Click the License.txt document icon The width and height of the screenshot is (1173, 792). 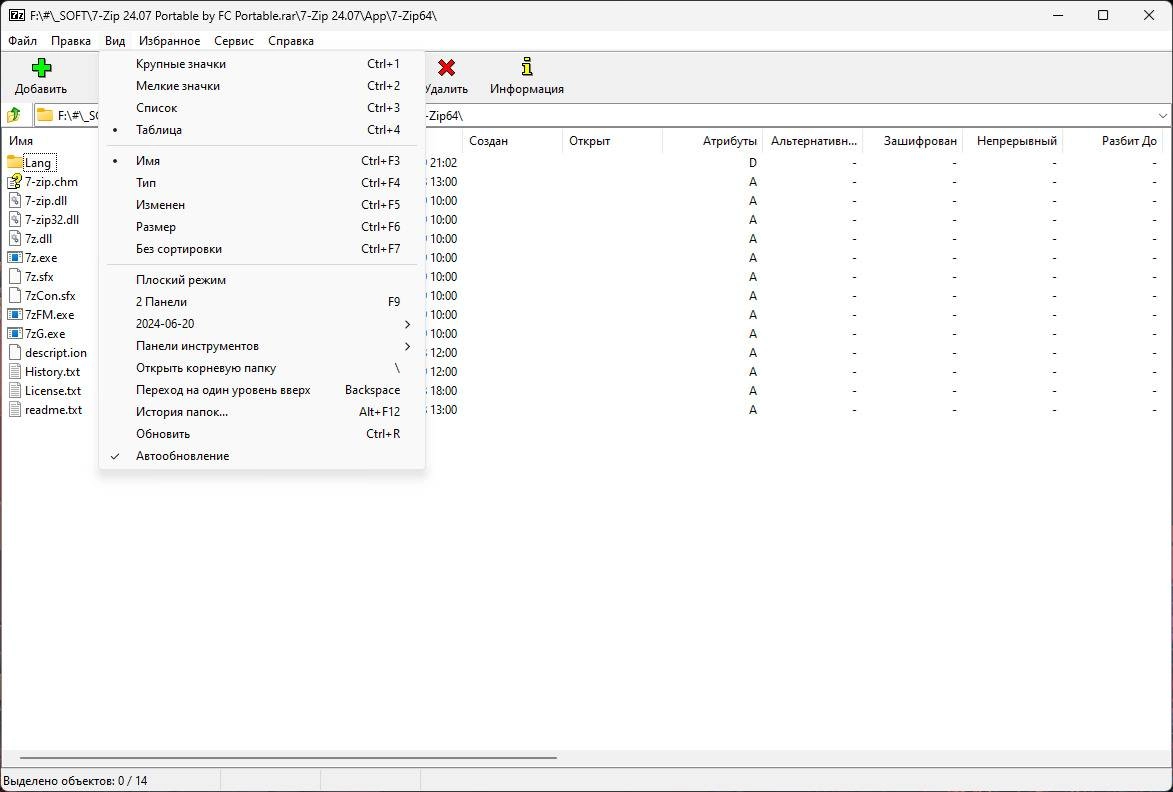pos(15,390)
